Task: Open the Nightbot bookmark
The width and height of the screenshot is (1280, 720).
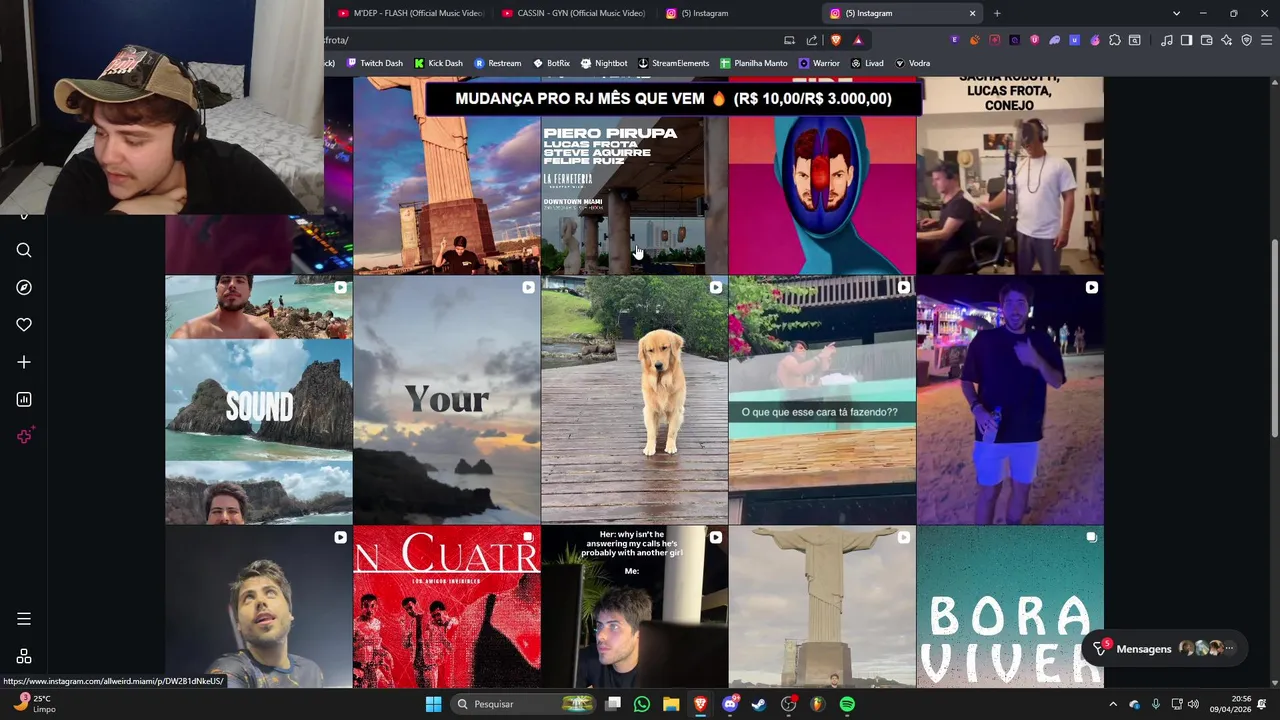Action: (x=604, y=63)
